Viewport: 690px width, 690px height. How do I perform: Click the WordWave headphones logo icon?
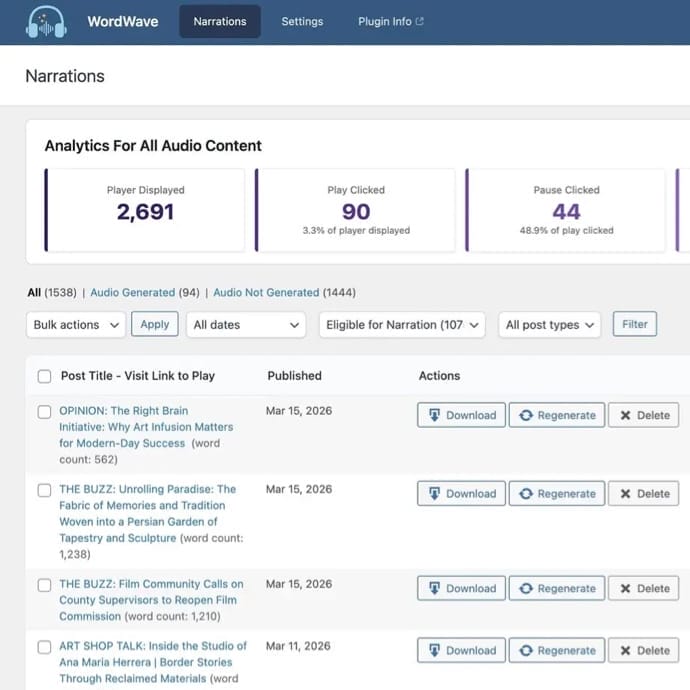tap(46, 22)
